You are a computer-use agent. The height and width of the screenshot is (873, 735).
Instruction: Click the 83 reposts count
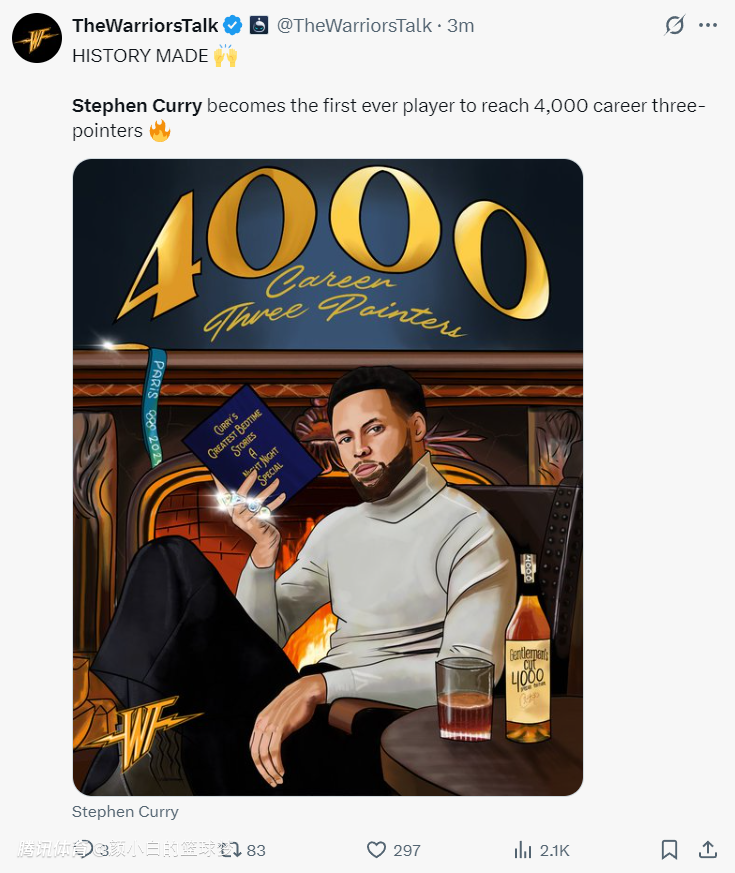(x=256, y=850)
